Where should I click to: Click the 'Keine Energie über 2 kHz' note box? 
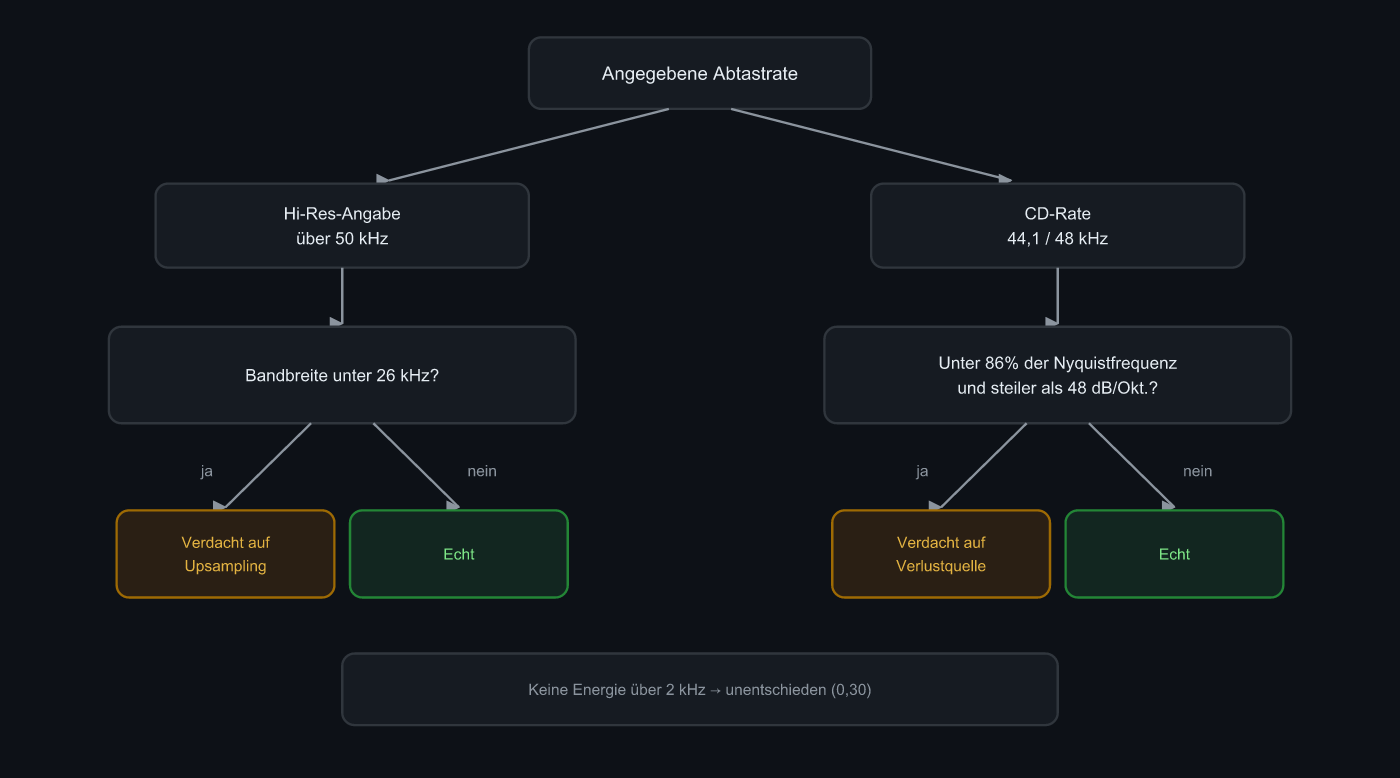click(x=700, y=689)
